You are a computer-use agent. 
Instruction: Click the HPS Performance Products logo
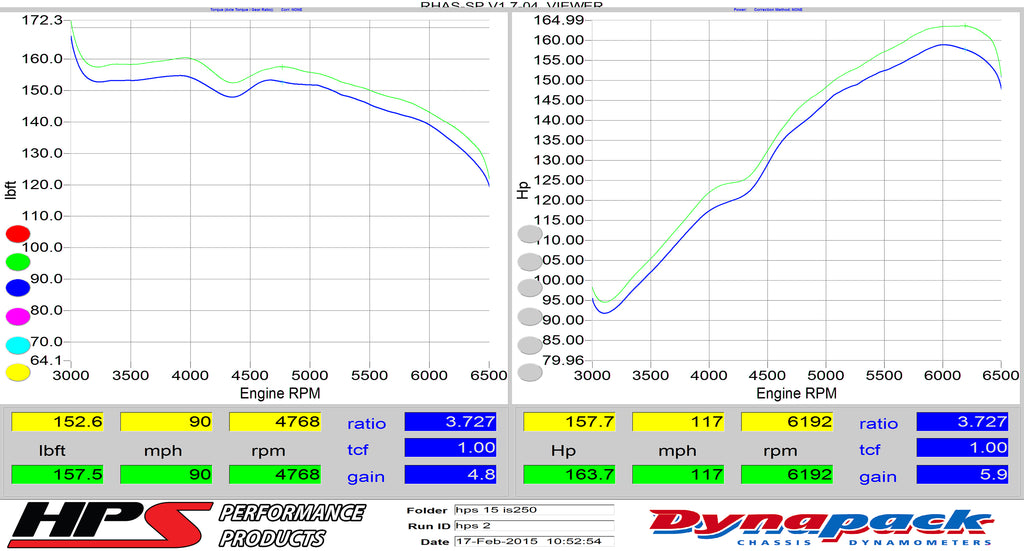183,524
